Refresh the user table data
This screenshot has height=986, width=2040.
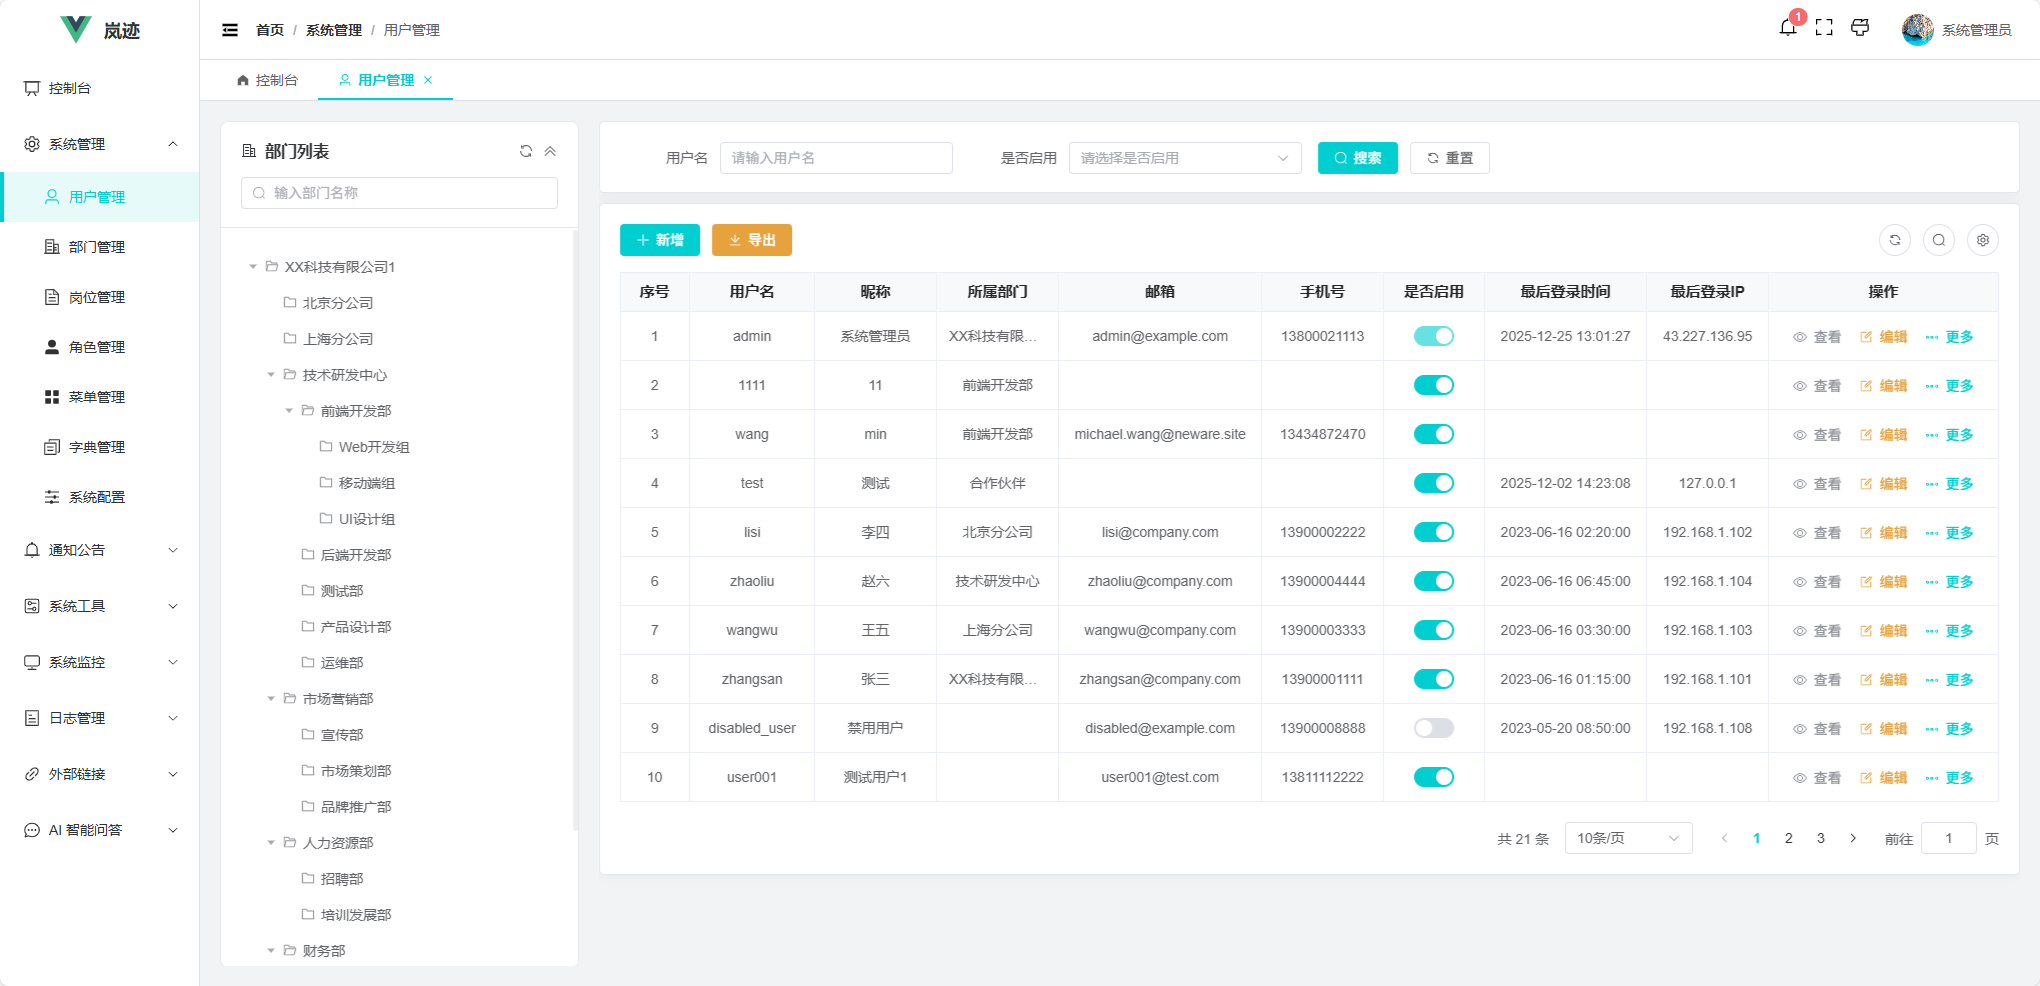1896,240
